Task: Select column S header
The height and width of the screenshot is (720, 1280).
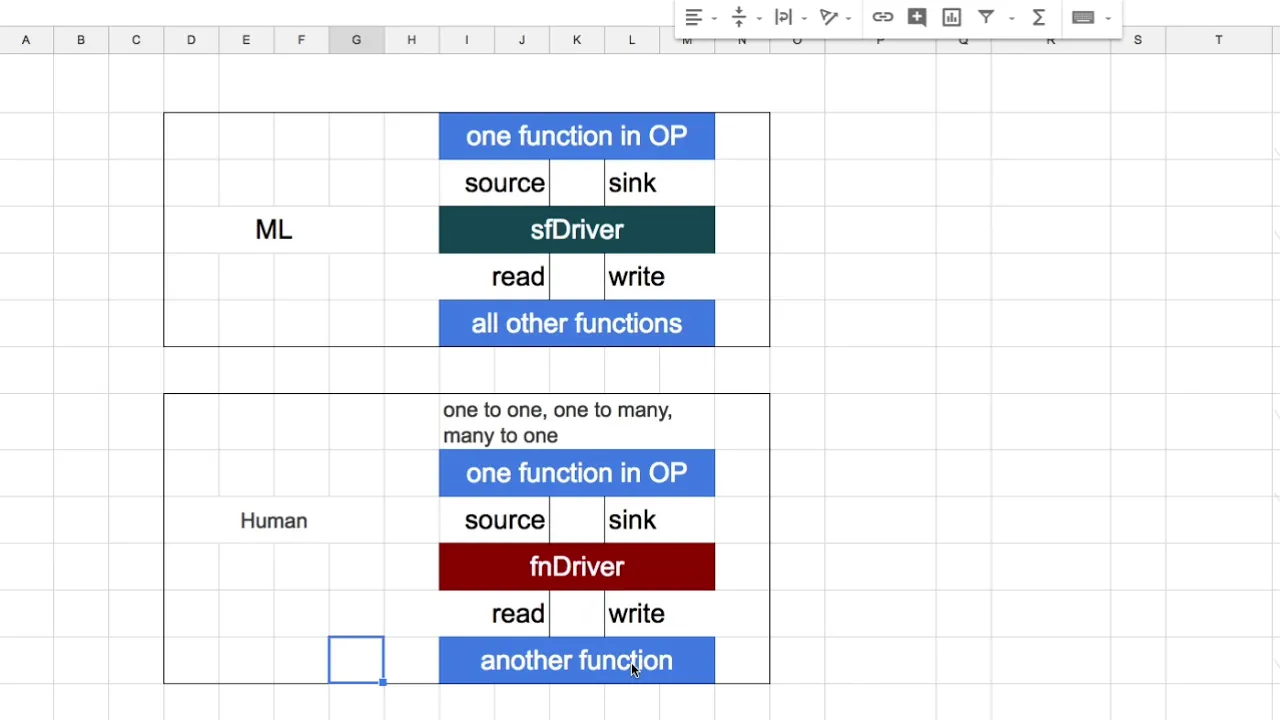Action: [x=1137, y=40]
